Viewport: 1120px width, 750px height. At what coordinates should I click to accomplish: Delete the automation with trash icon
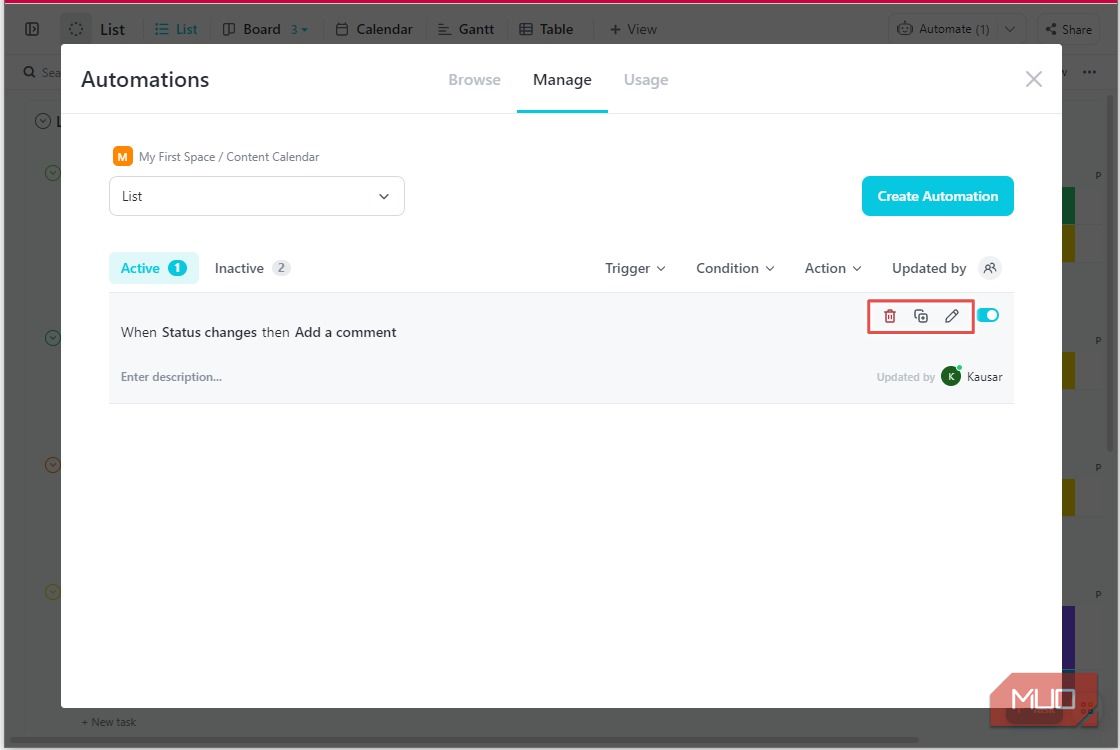890,316
